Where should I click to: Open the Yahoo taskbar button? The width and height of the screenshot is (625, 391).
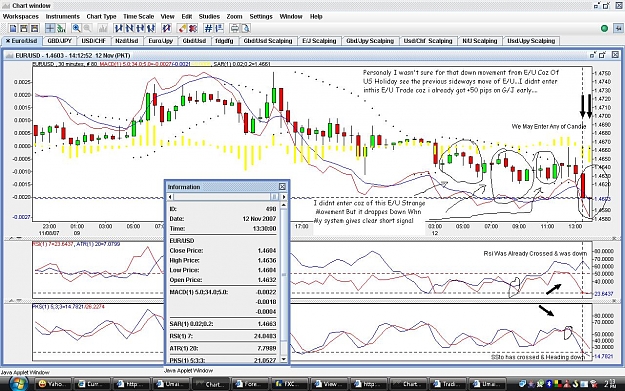[x=53, y=384]
